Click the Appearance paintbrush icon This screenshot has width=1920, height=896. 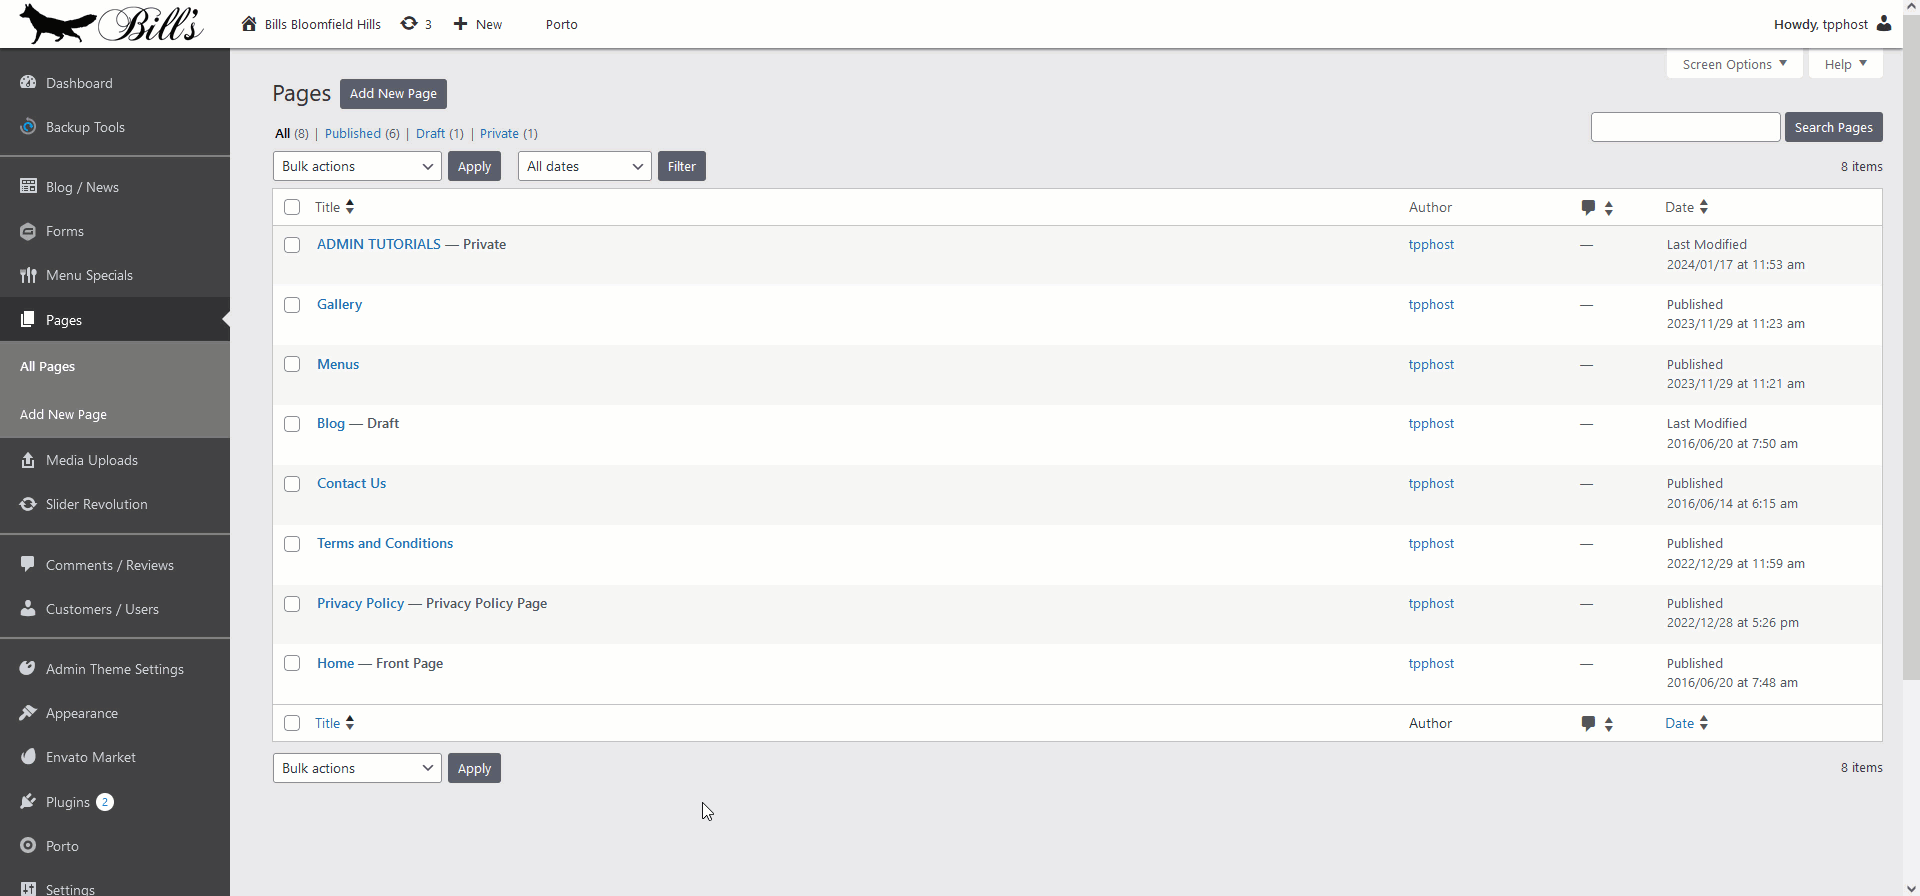tap(28, 713)
